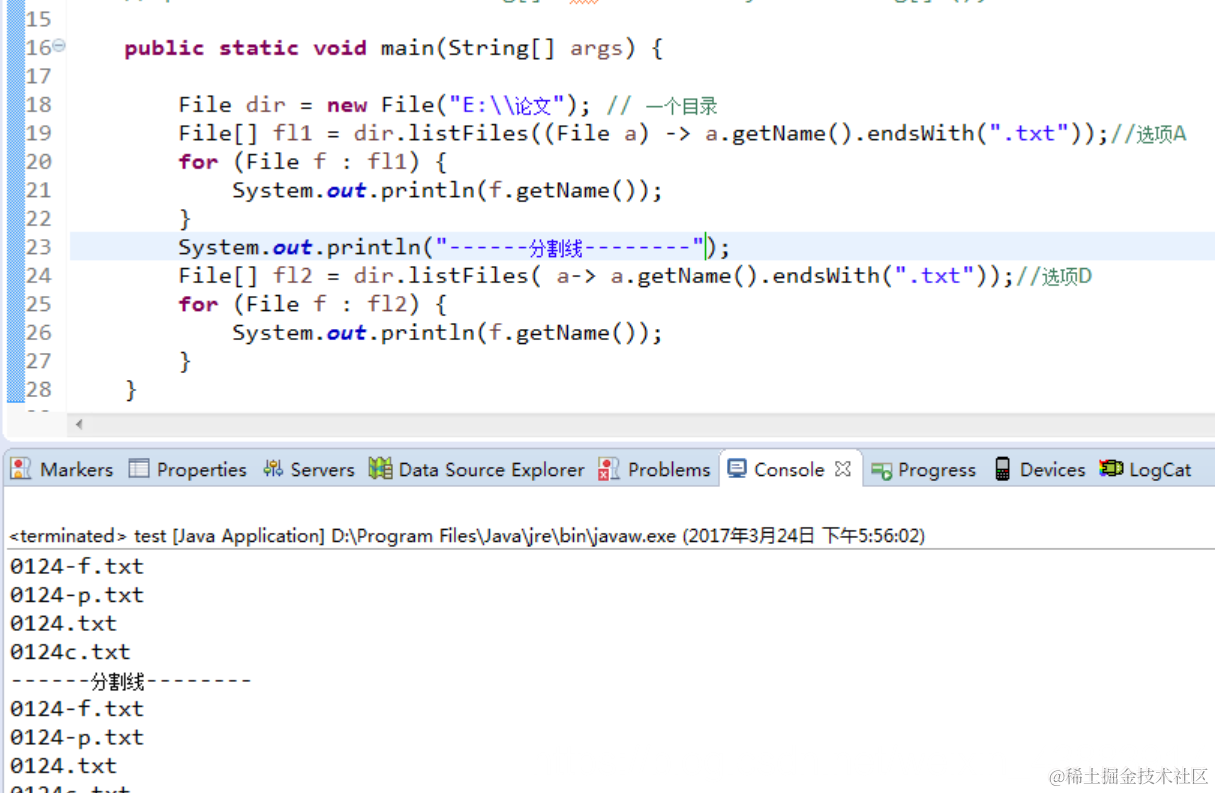The width and height of the screenshot is (1215, 793).
Task: Switch to the Problems view tab
Action: tap(654, 469)
